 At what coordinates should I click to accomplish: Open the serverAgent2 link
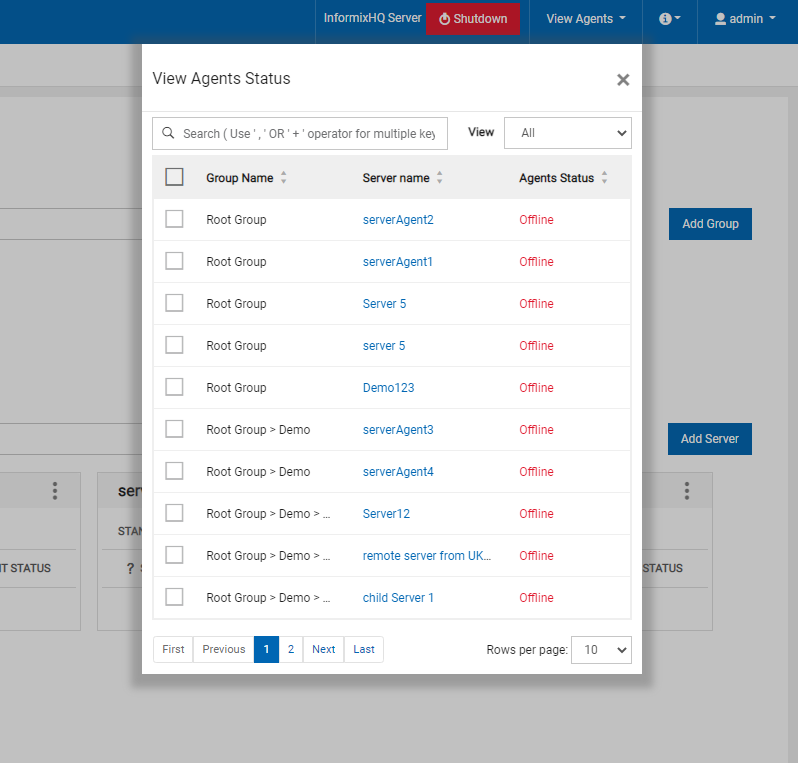[398, 219]
